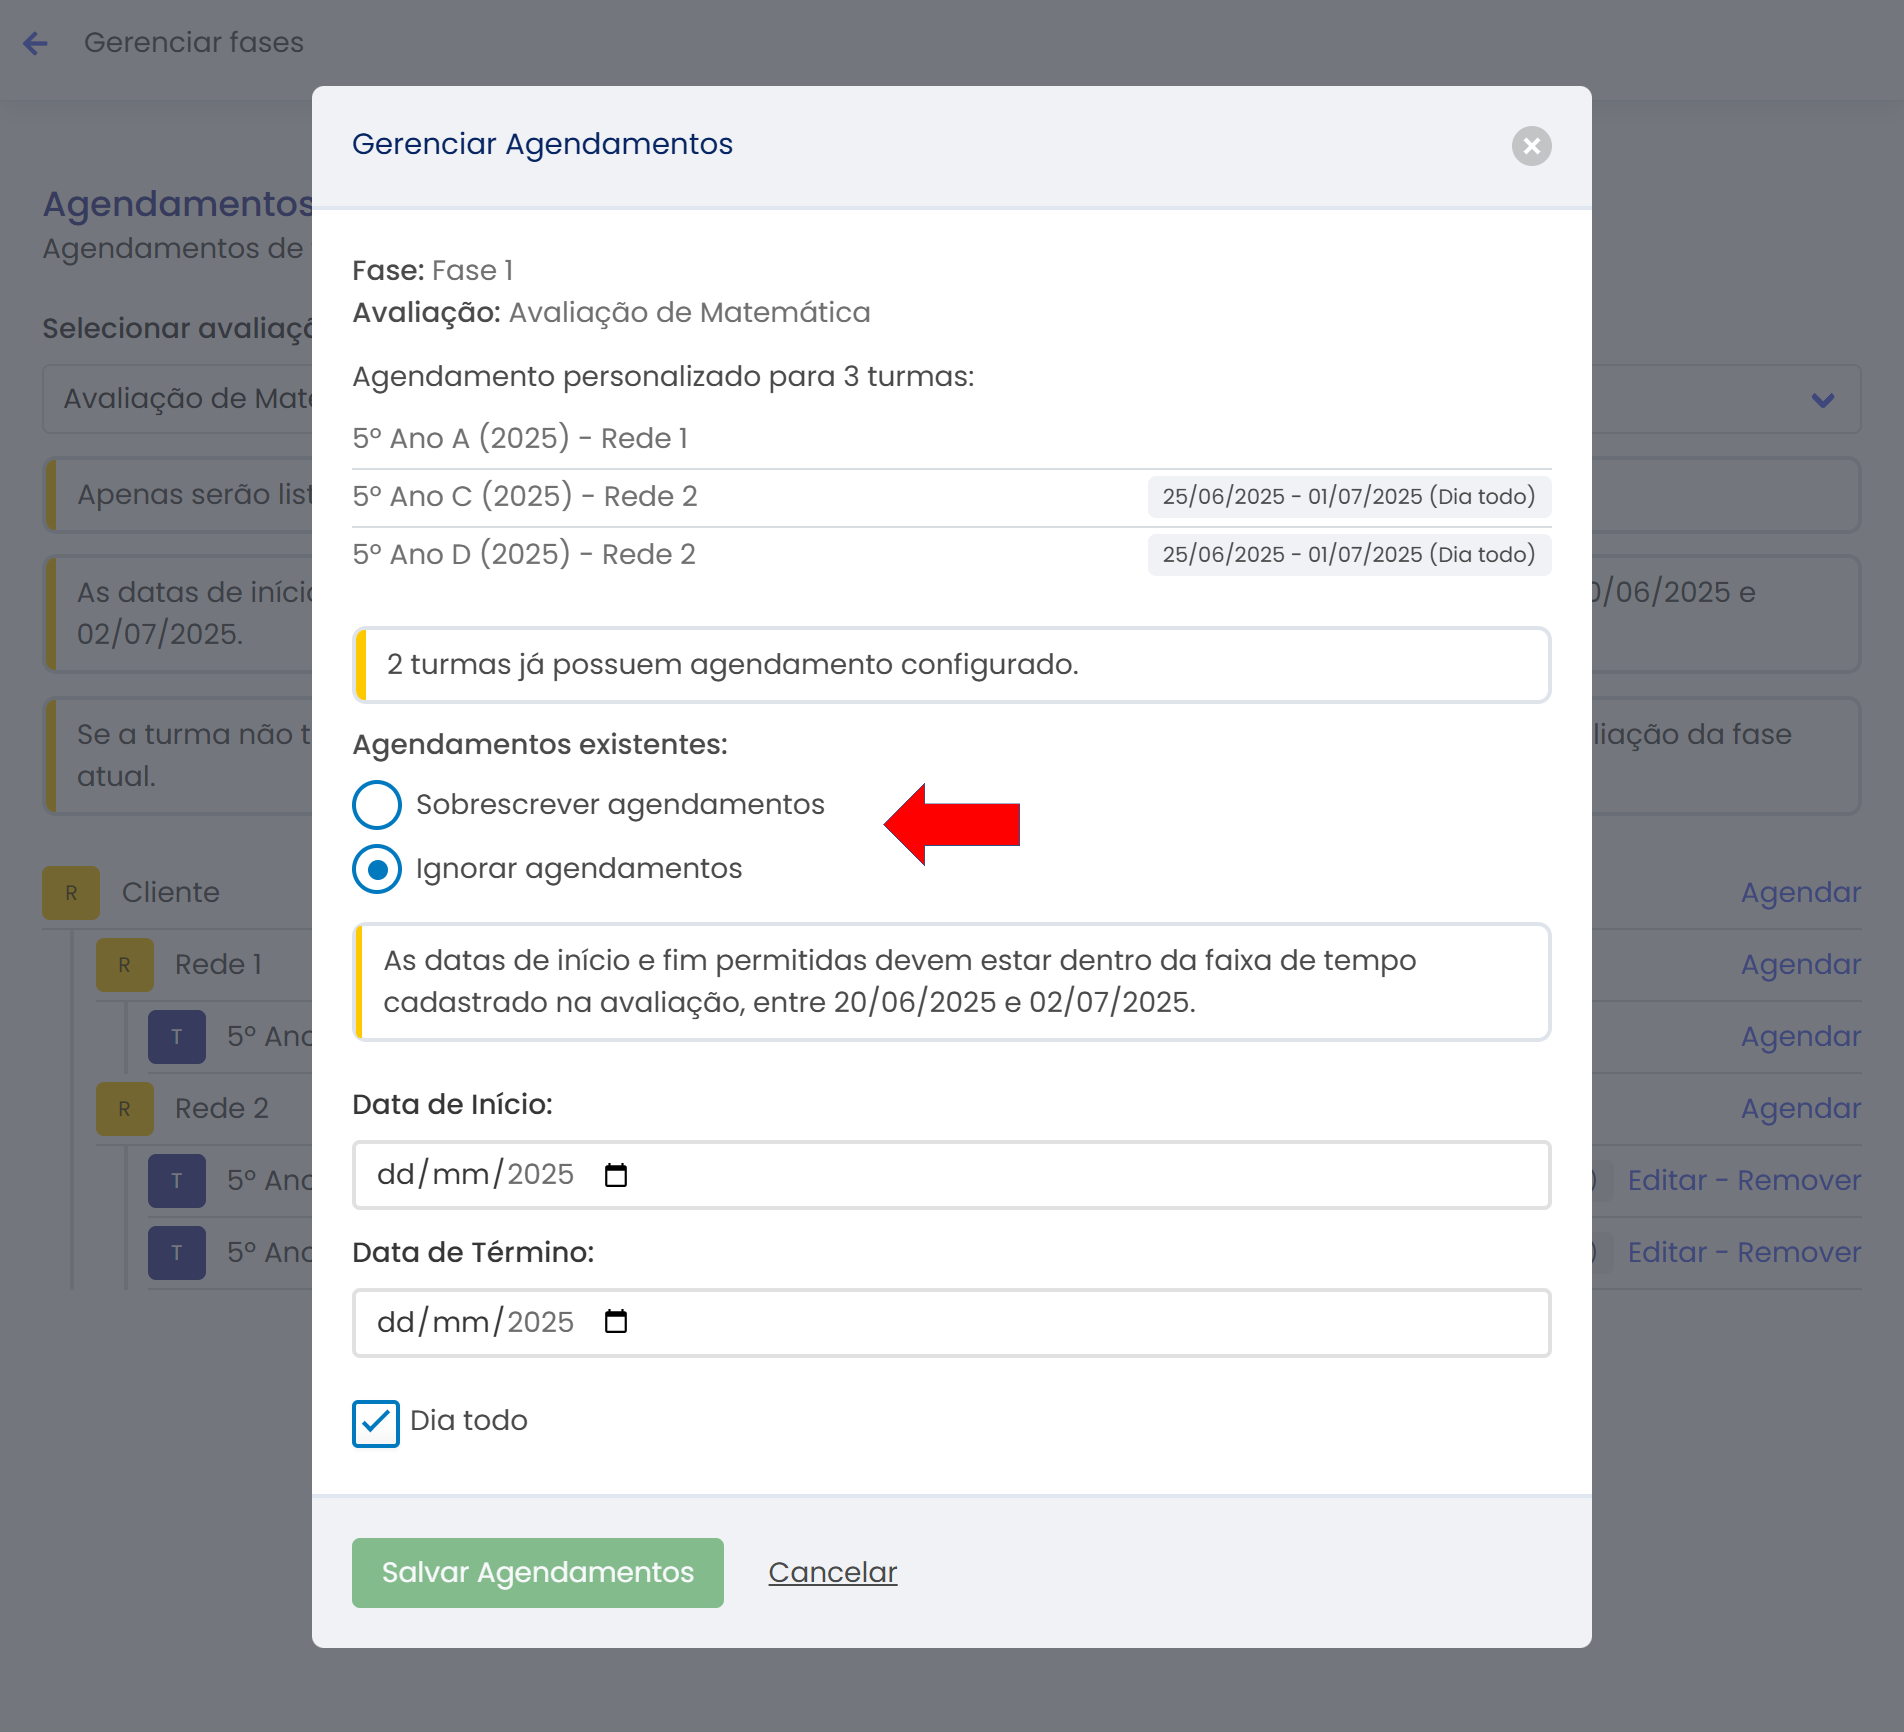Select the Cliente tree item

coord(171,892)
